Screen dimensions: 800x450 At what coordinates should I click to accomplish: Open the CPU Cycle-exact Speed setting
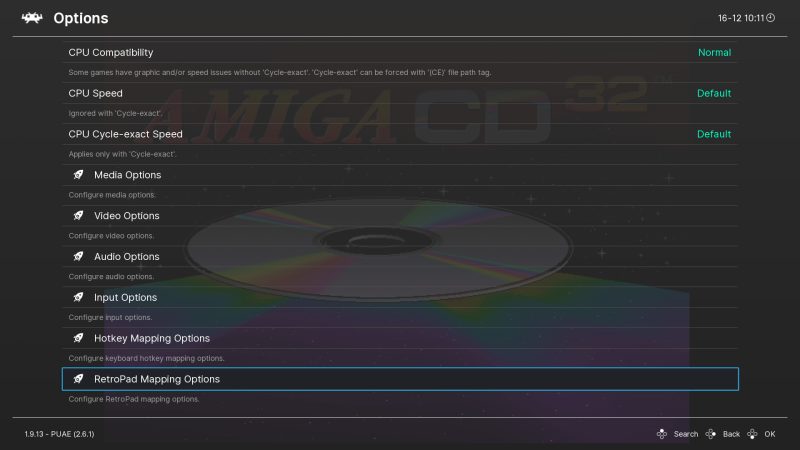tap(400, 134)
